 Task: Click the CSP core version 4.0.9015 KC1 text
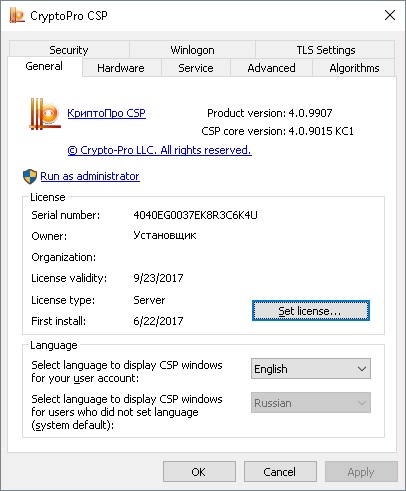(277, 131)
